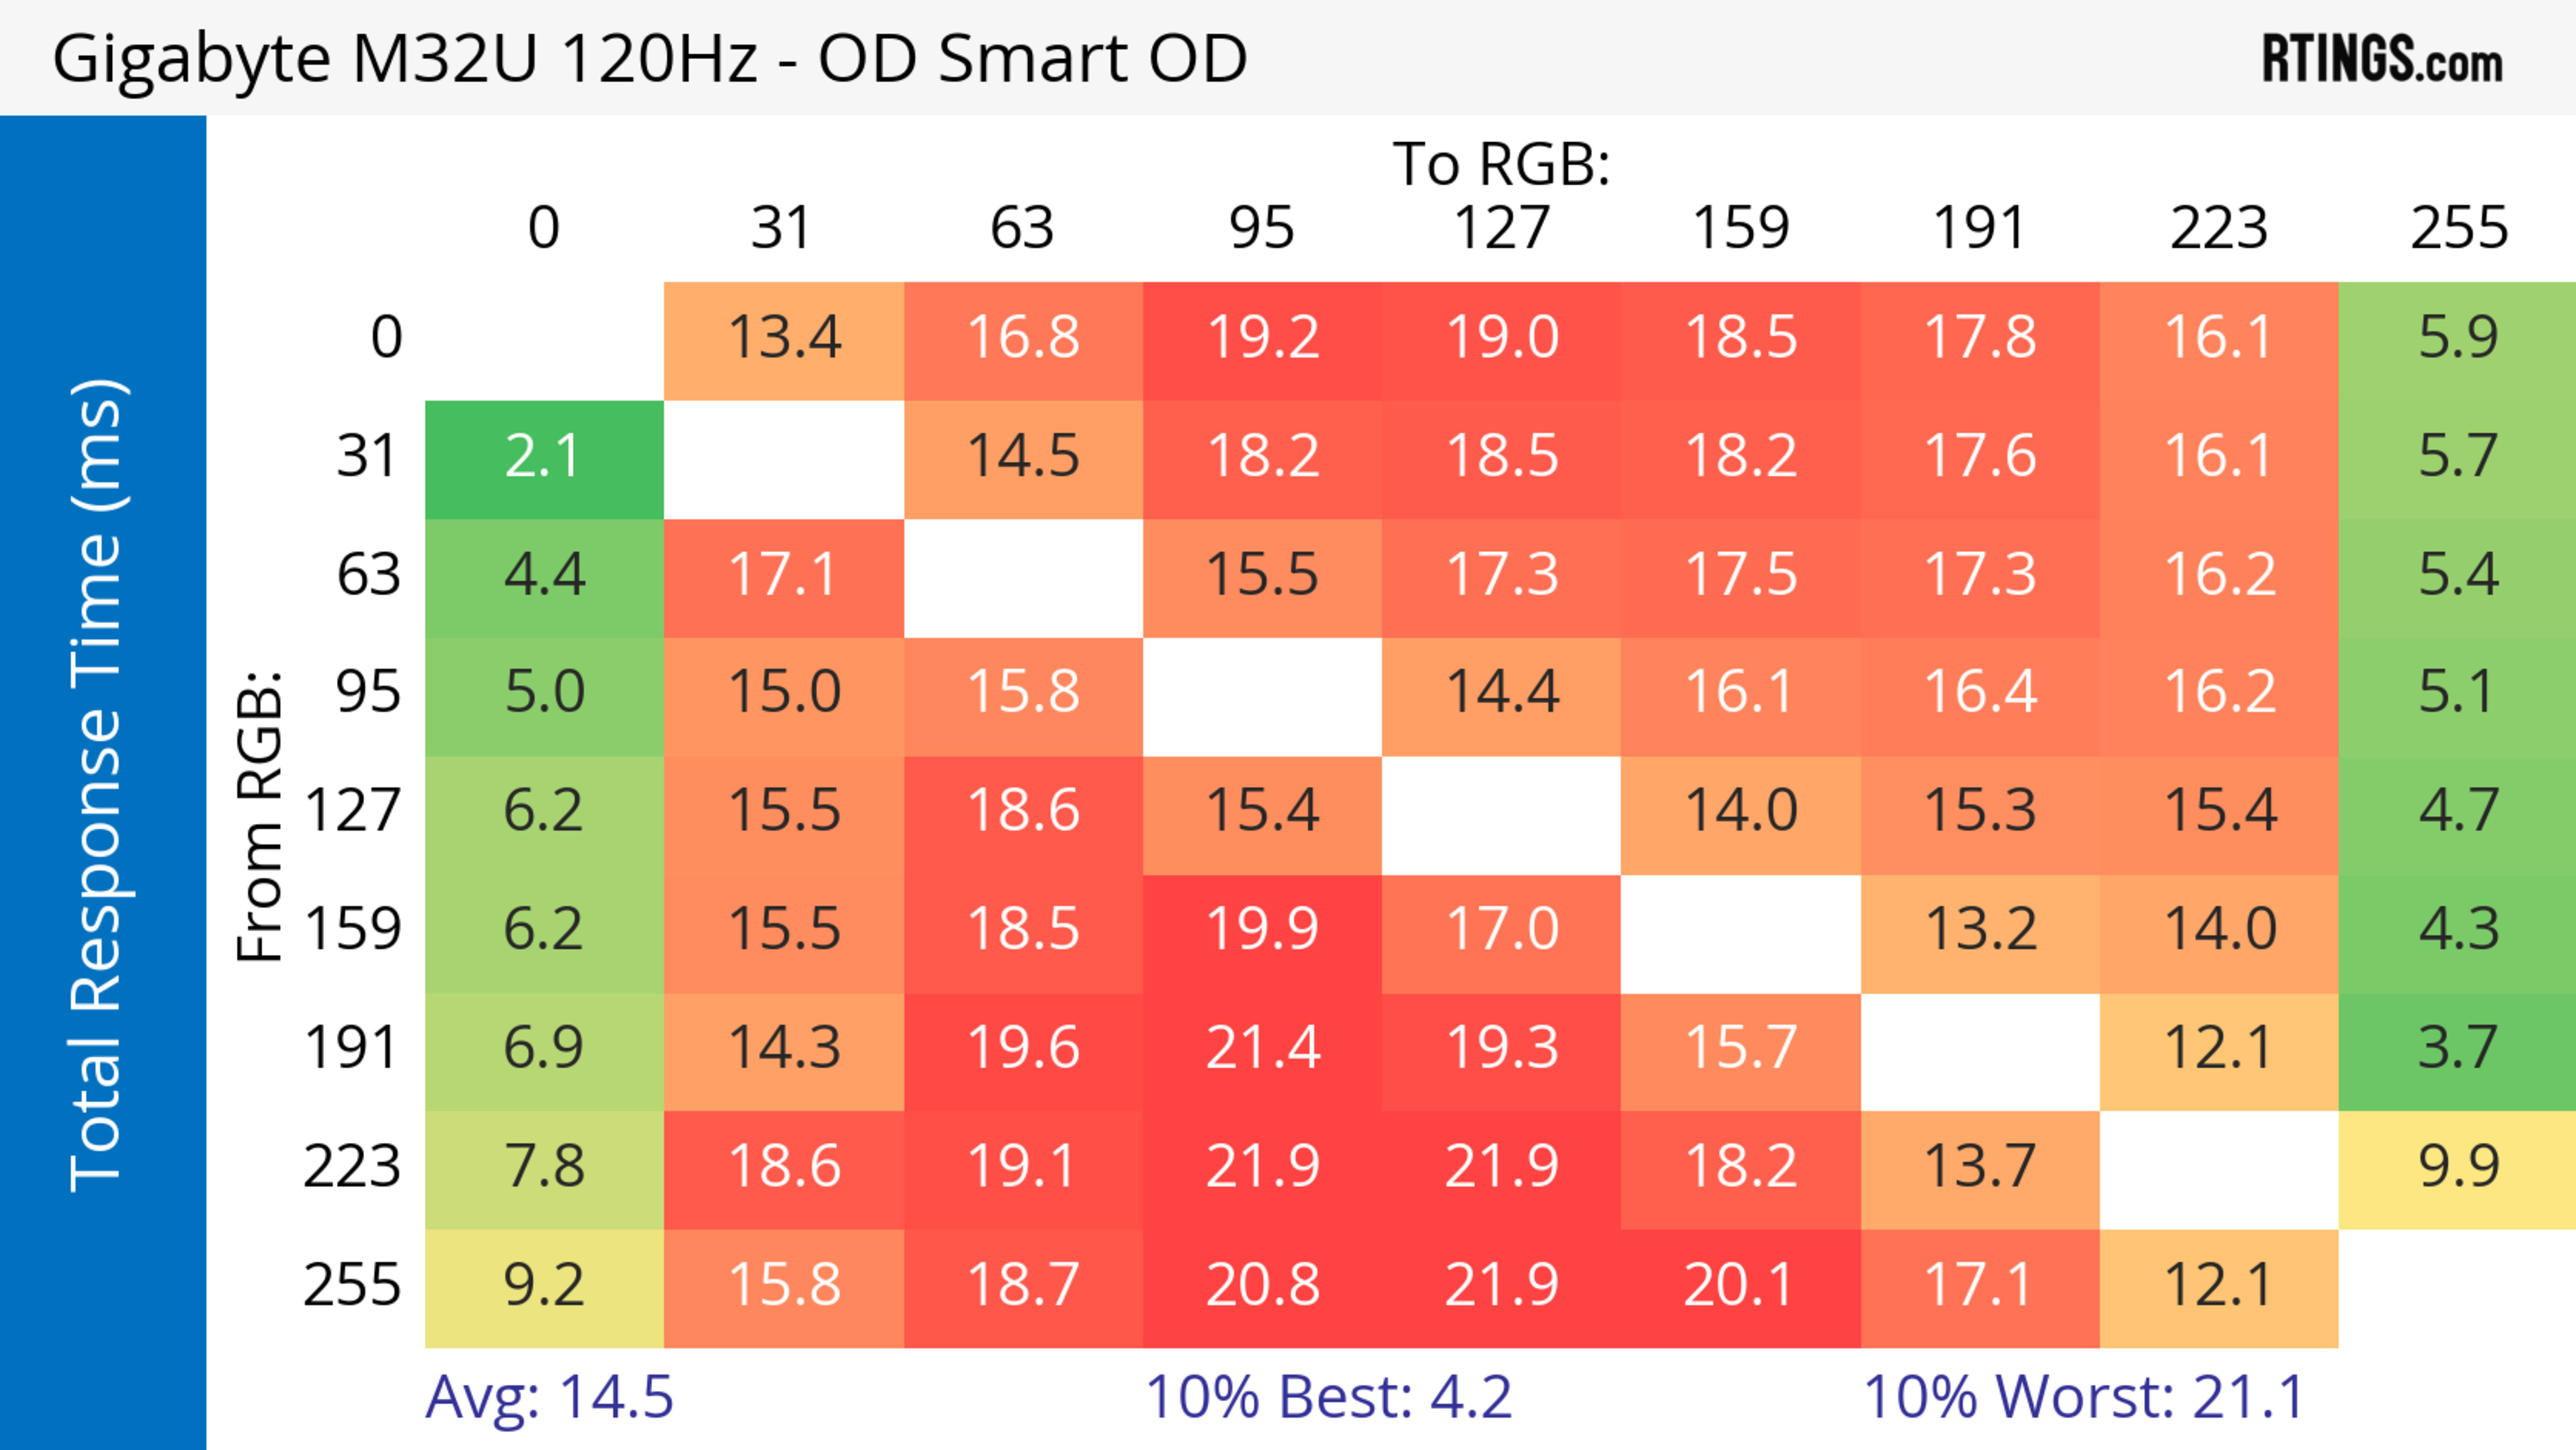The width and height of the screenshot is (2576, 1450).
Task: Click the "10% Worst: 21.1" summary
Action: click(x=2084, y=1397)
